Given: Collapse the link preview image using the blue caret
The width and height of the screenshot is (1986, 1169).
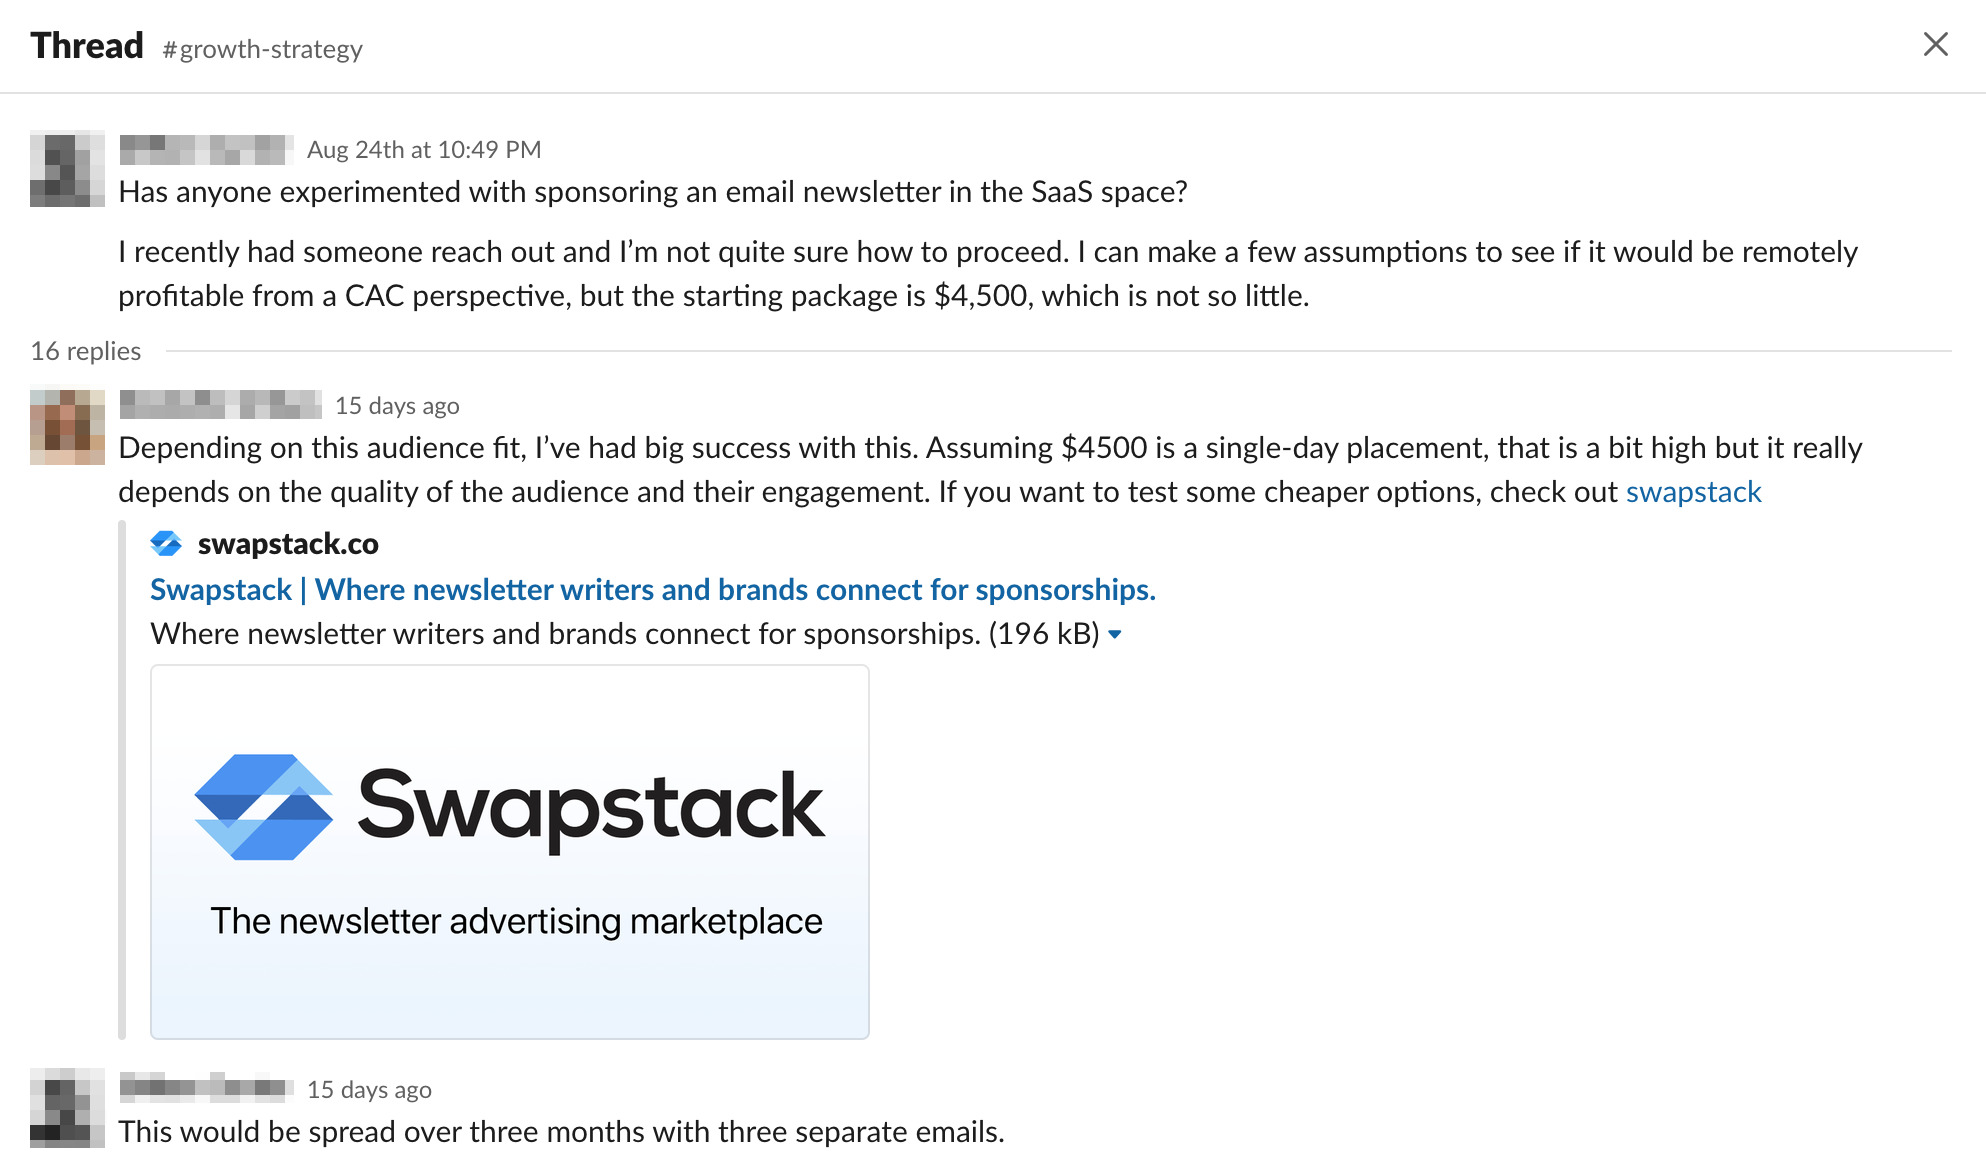Looking at the screenshot, I should click(1115, 634).
